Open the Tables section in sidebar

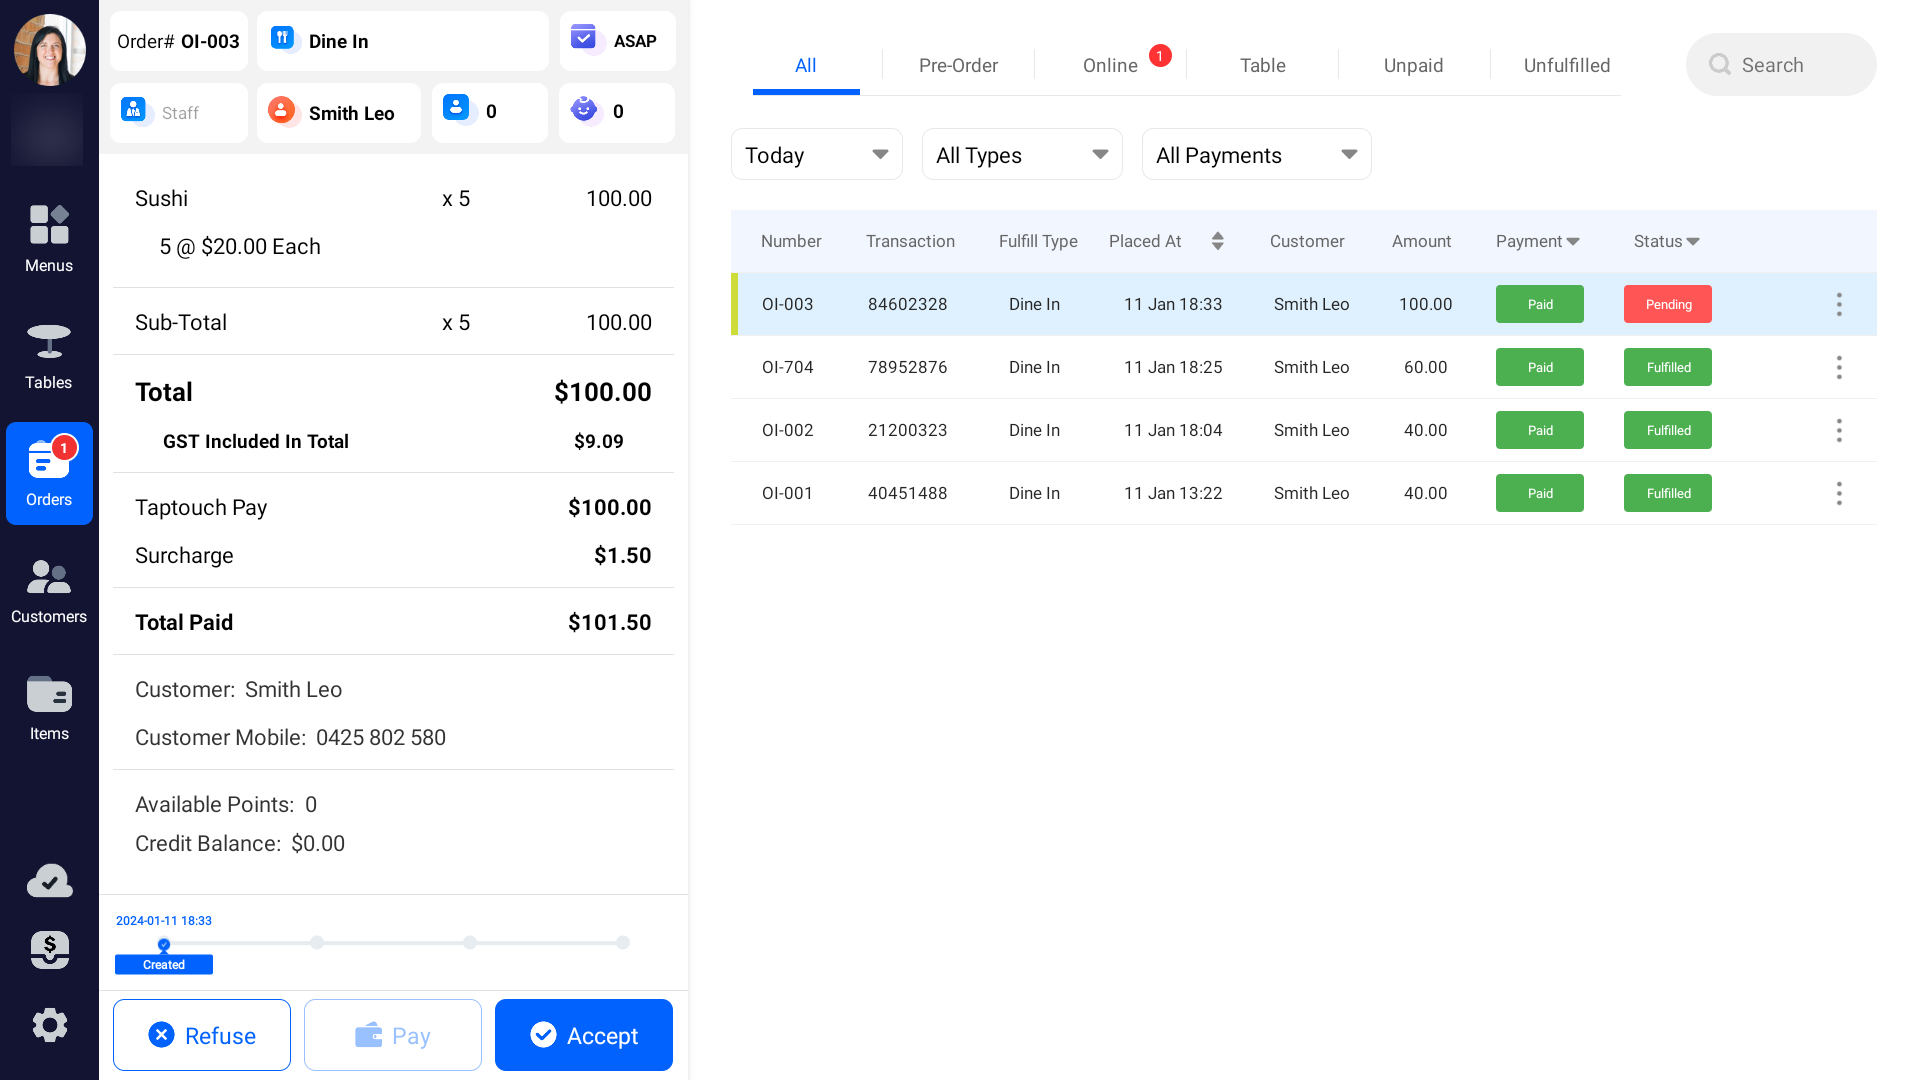49,356
